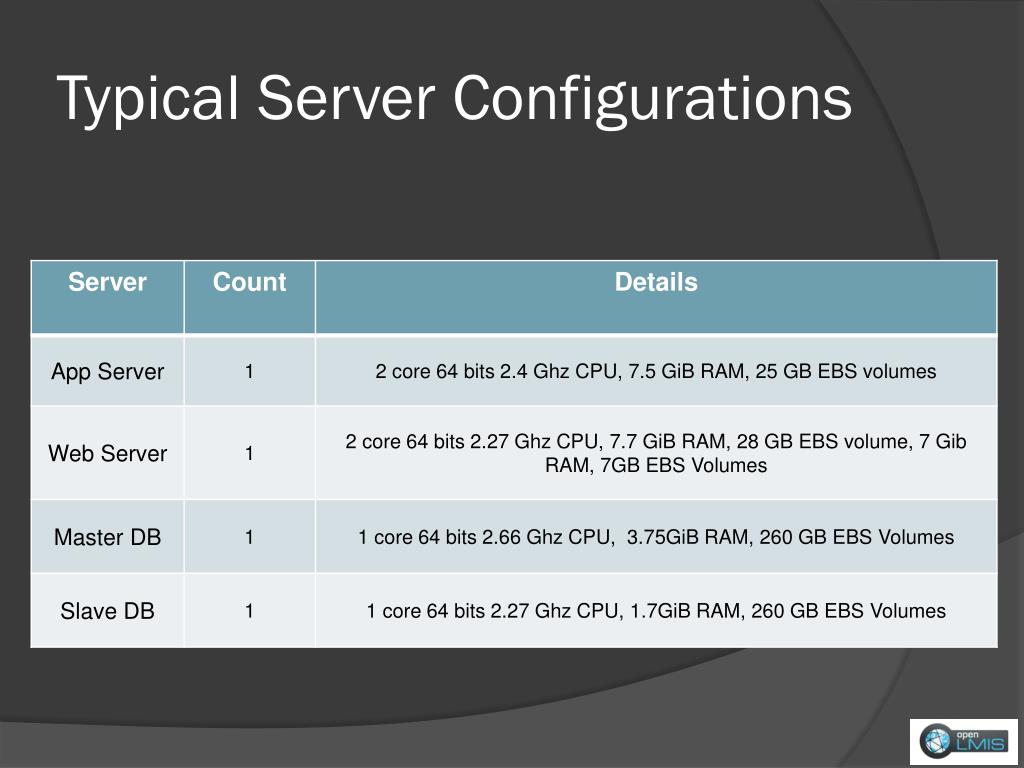
Task: Click the count '1' in Web Server row
Action: (x=249, y=453)
